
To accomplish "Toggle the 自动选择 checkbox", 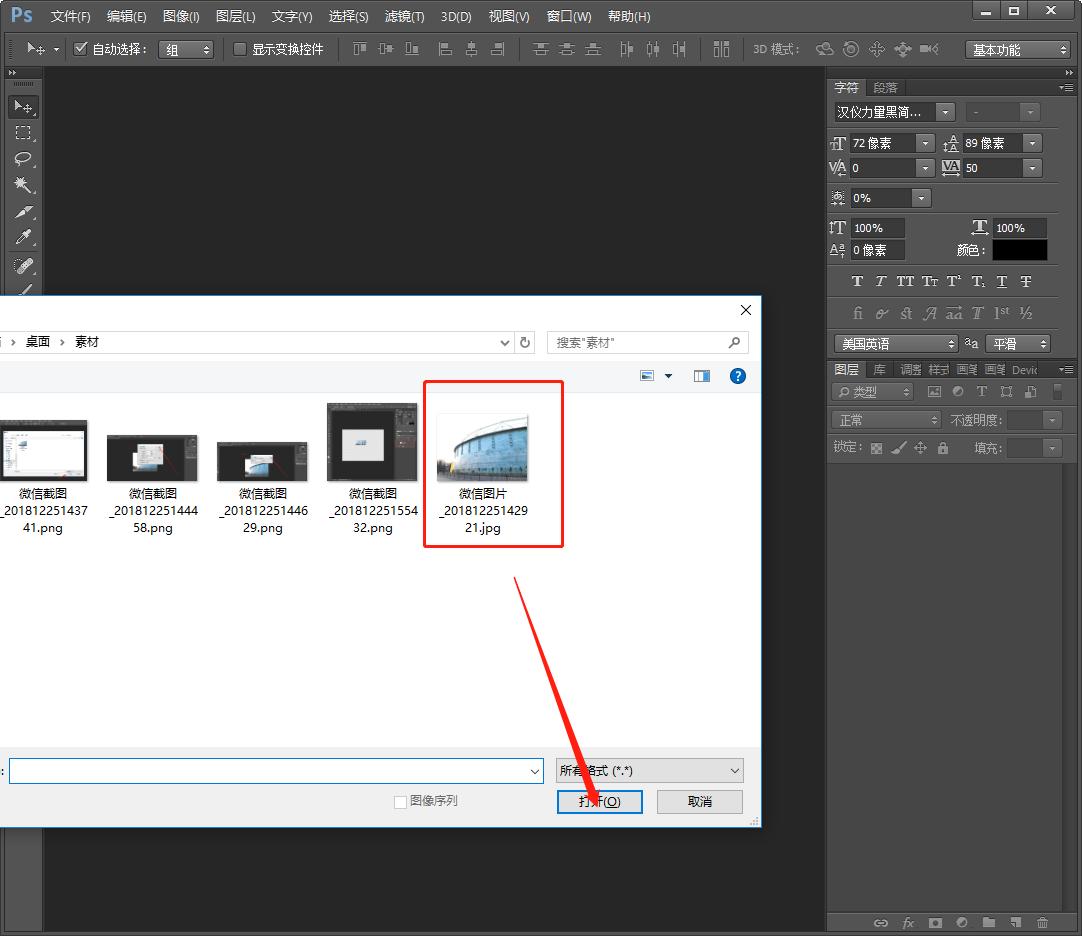I will click(81, 49).
